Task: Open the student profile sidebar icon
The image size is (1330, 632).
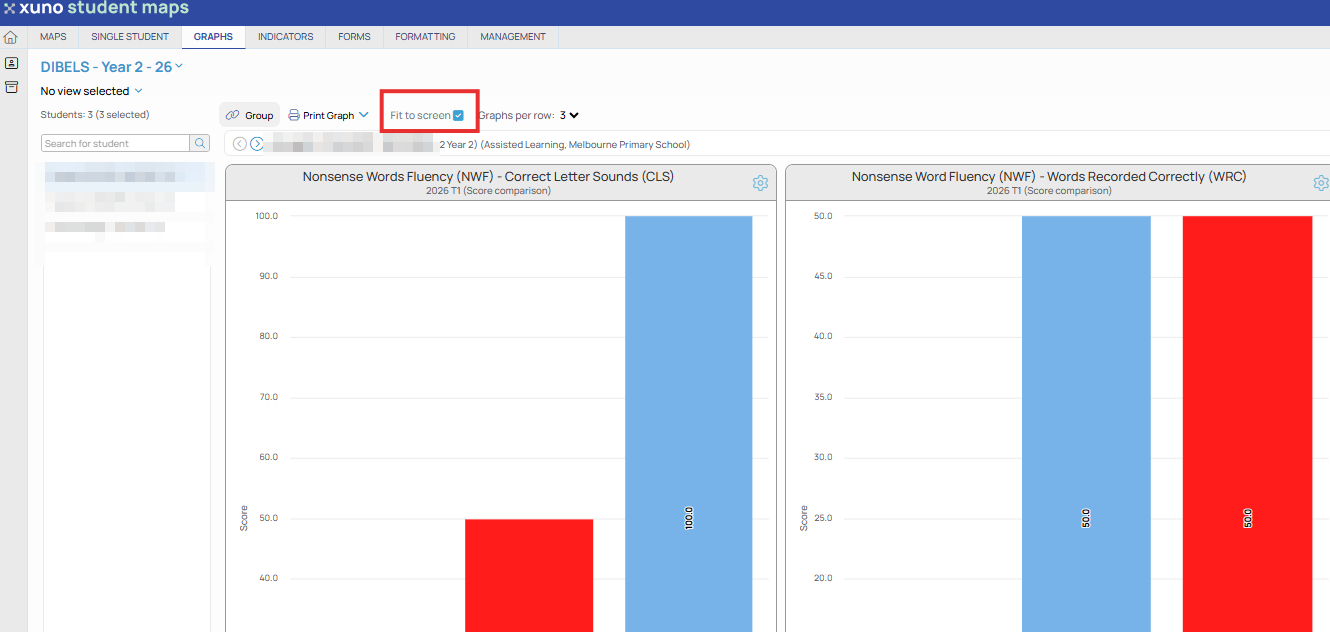Action: click(x=11, y=63)
